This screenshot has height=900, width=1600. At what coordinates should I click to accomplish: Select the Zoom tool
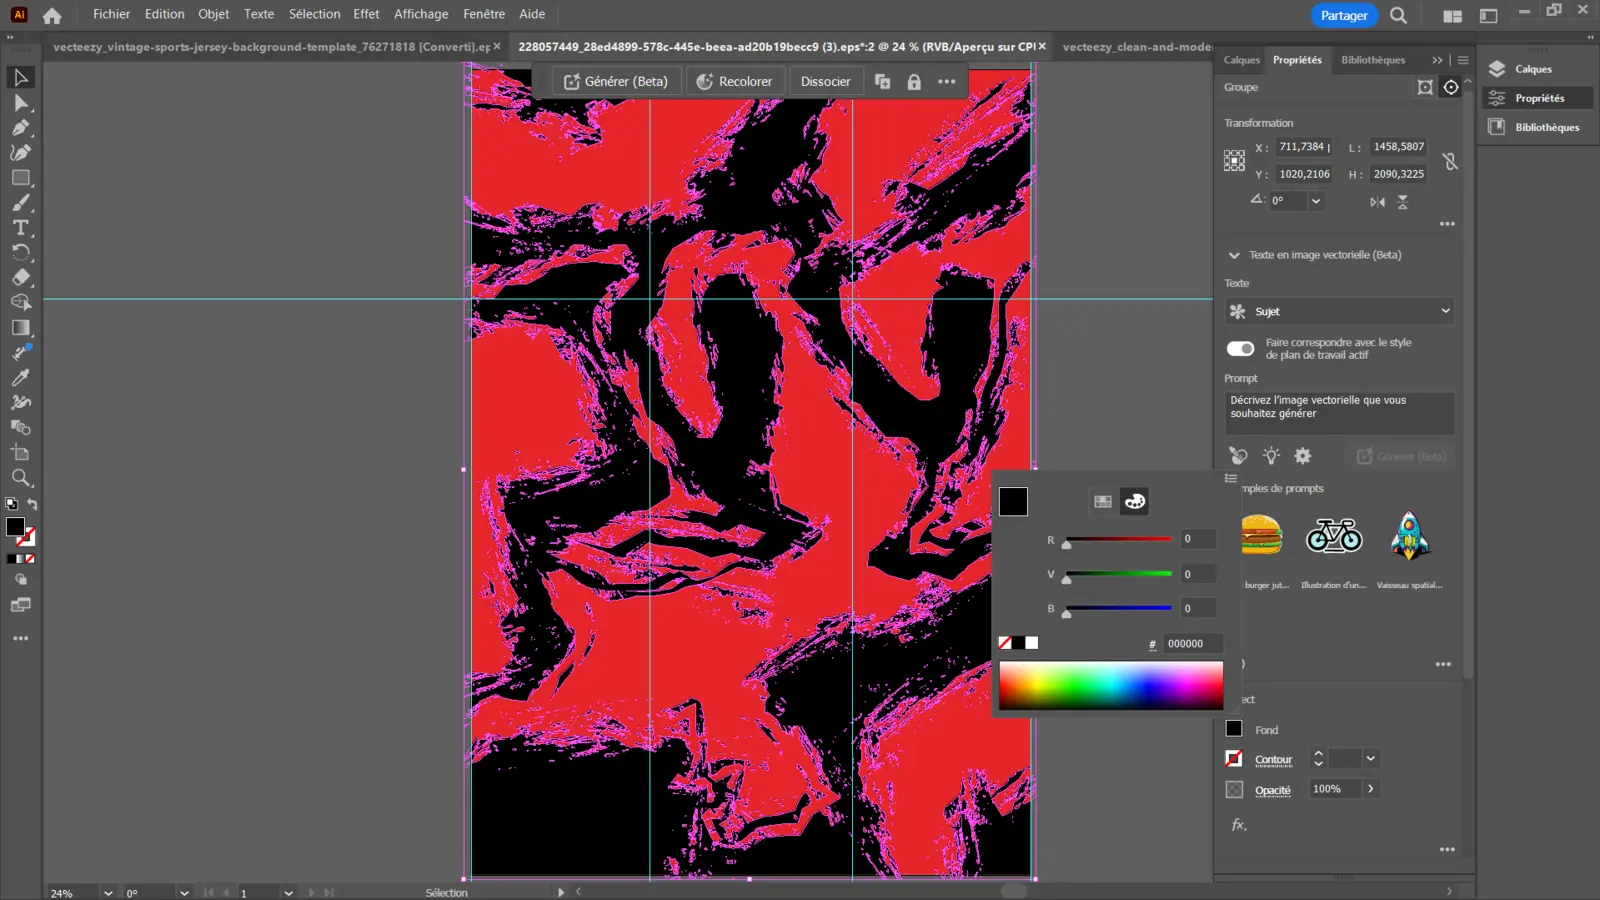click(x=20, y=478)
